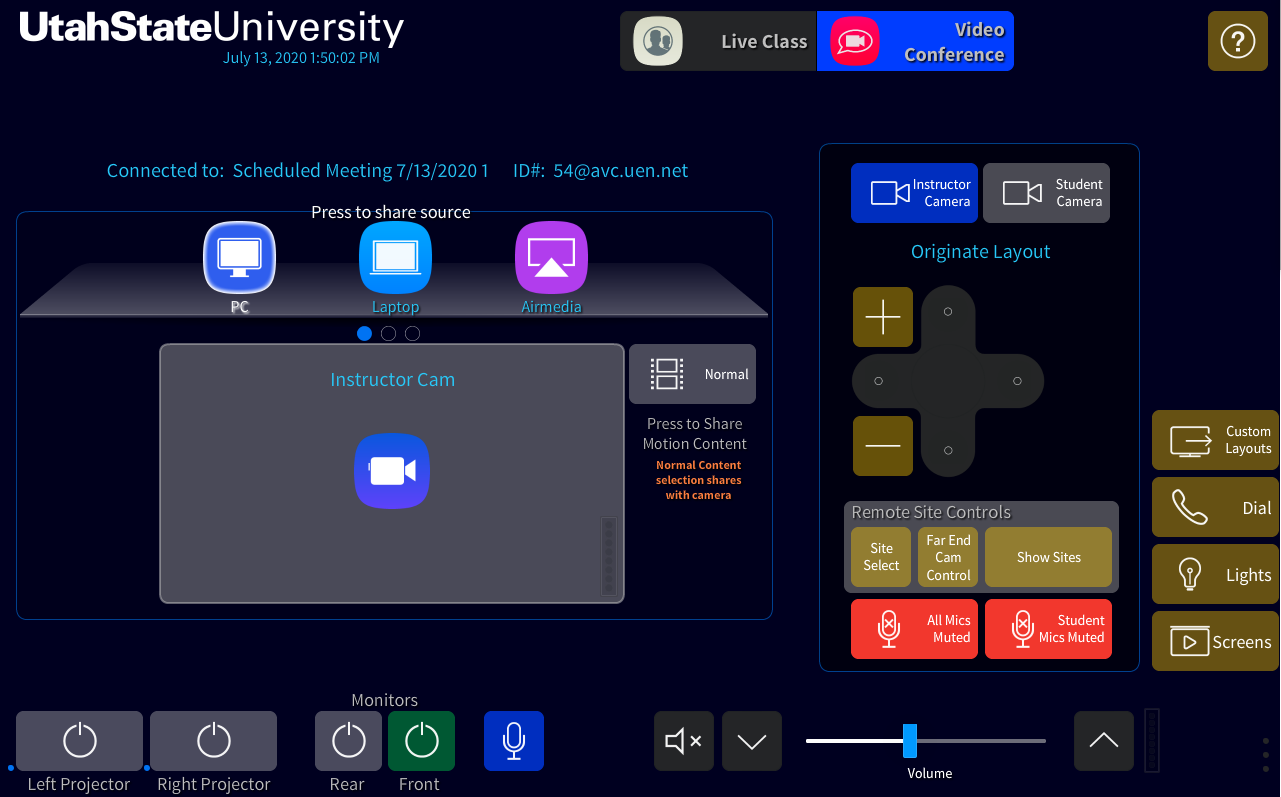Image resolution: width=1281 pixels, height=797 pixels.
Task: Open the Screens controls
Action: pos(1214,641)
